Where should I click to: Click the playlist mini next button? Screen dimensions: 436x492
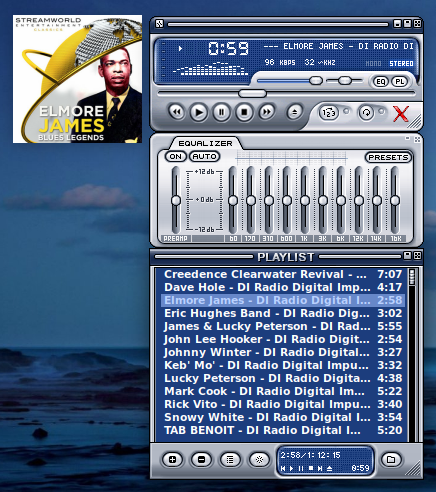pyautogui.click(x=320, y=468)
